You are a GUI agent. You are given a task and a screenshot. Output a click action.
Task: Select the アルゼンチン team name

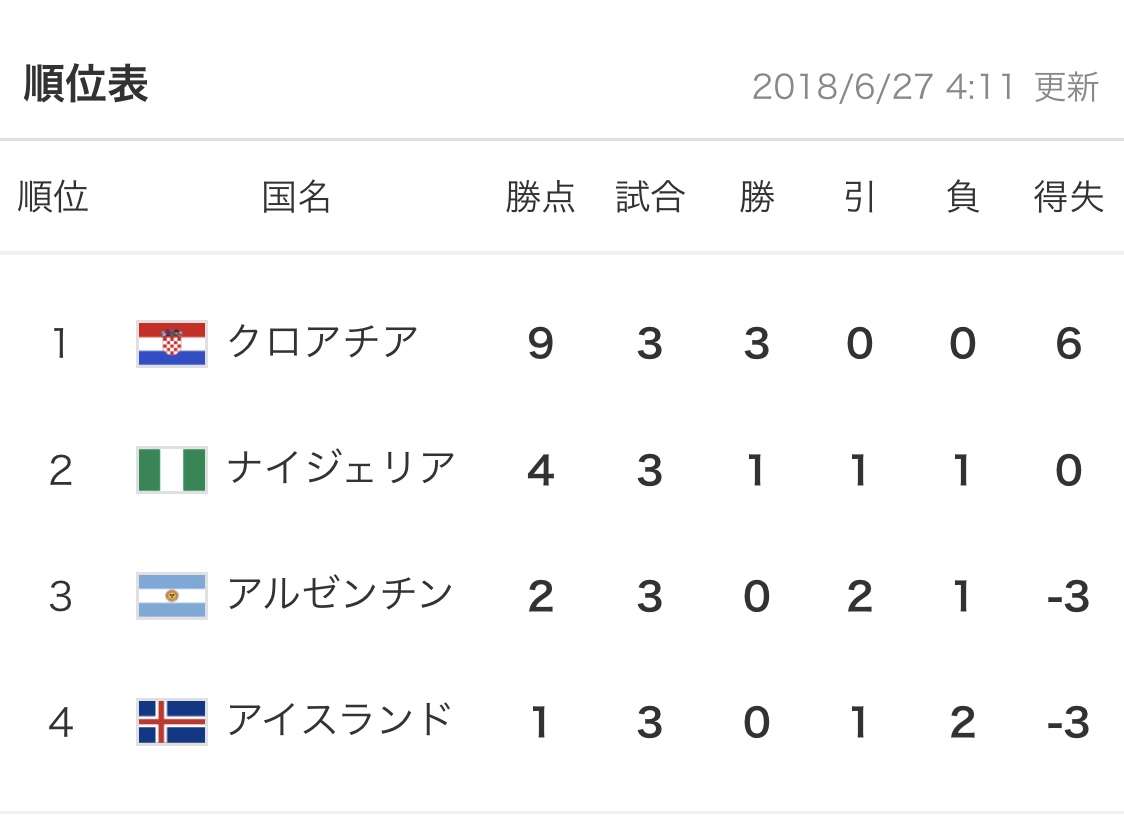click(x=340, y=594)
